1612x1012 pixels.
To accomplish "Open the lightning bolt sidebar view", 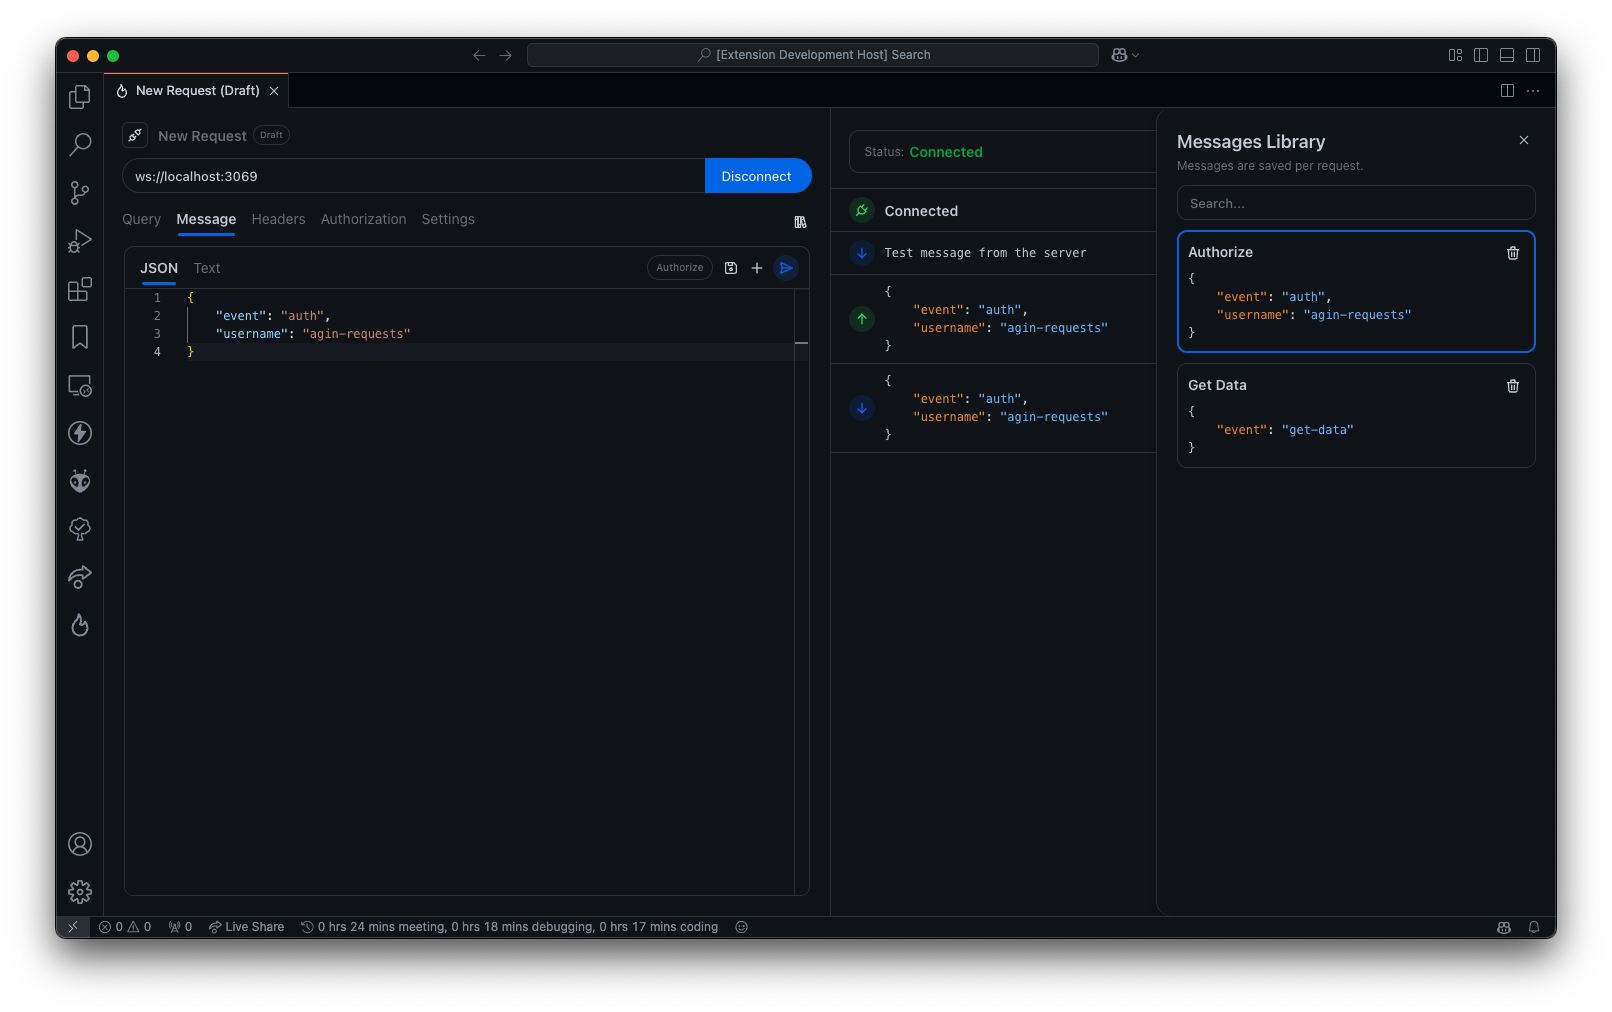I will click(80, 433).
